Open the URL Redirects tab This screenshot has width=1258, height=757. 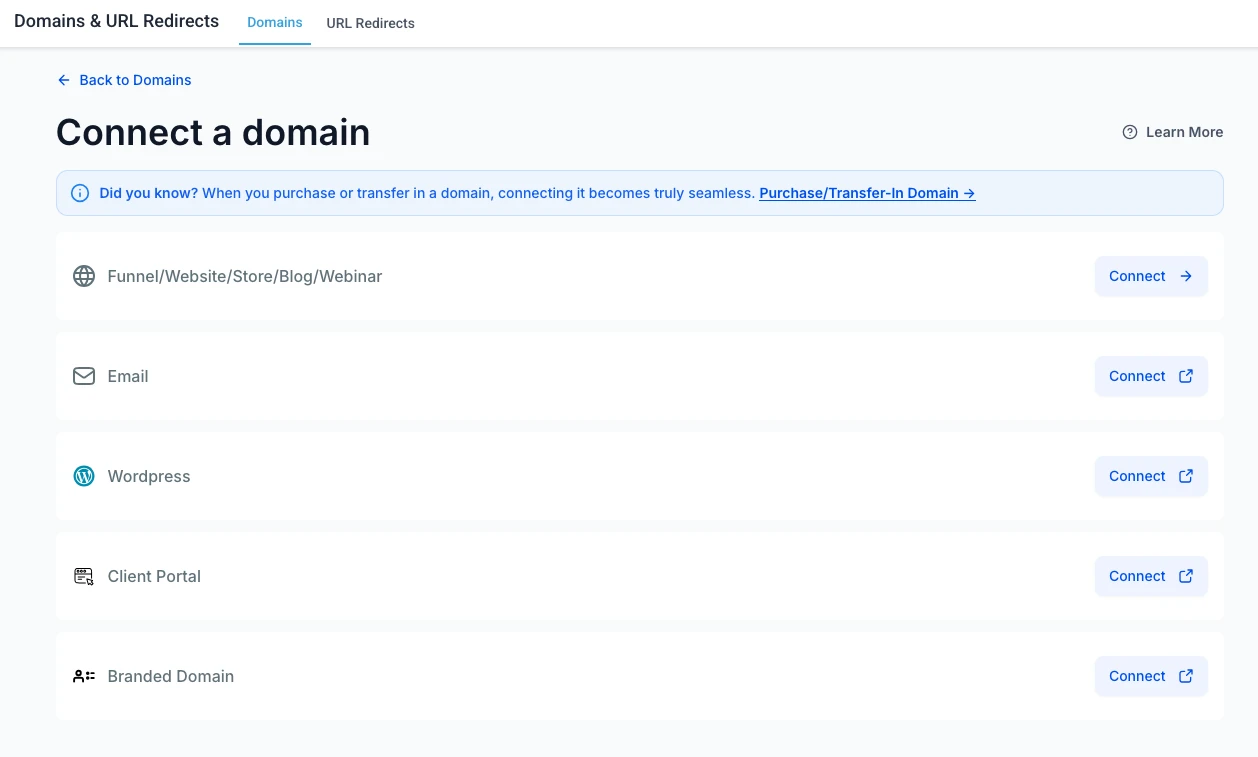point(370,23)
